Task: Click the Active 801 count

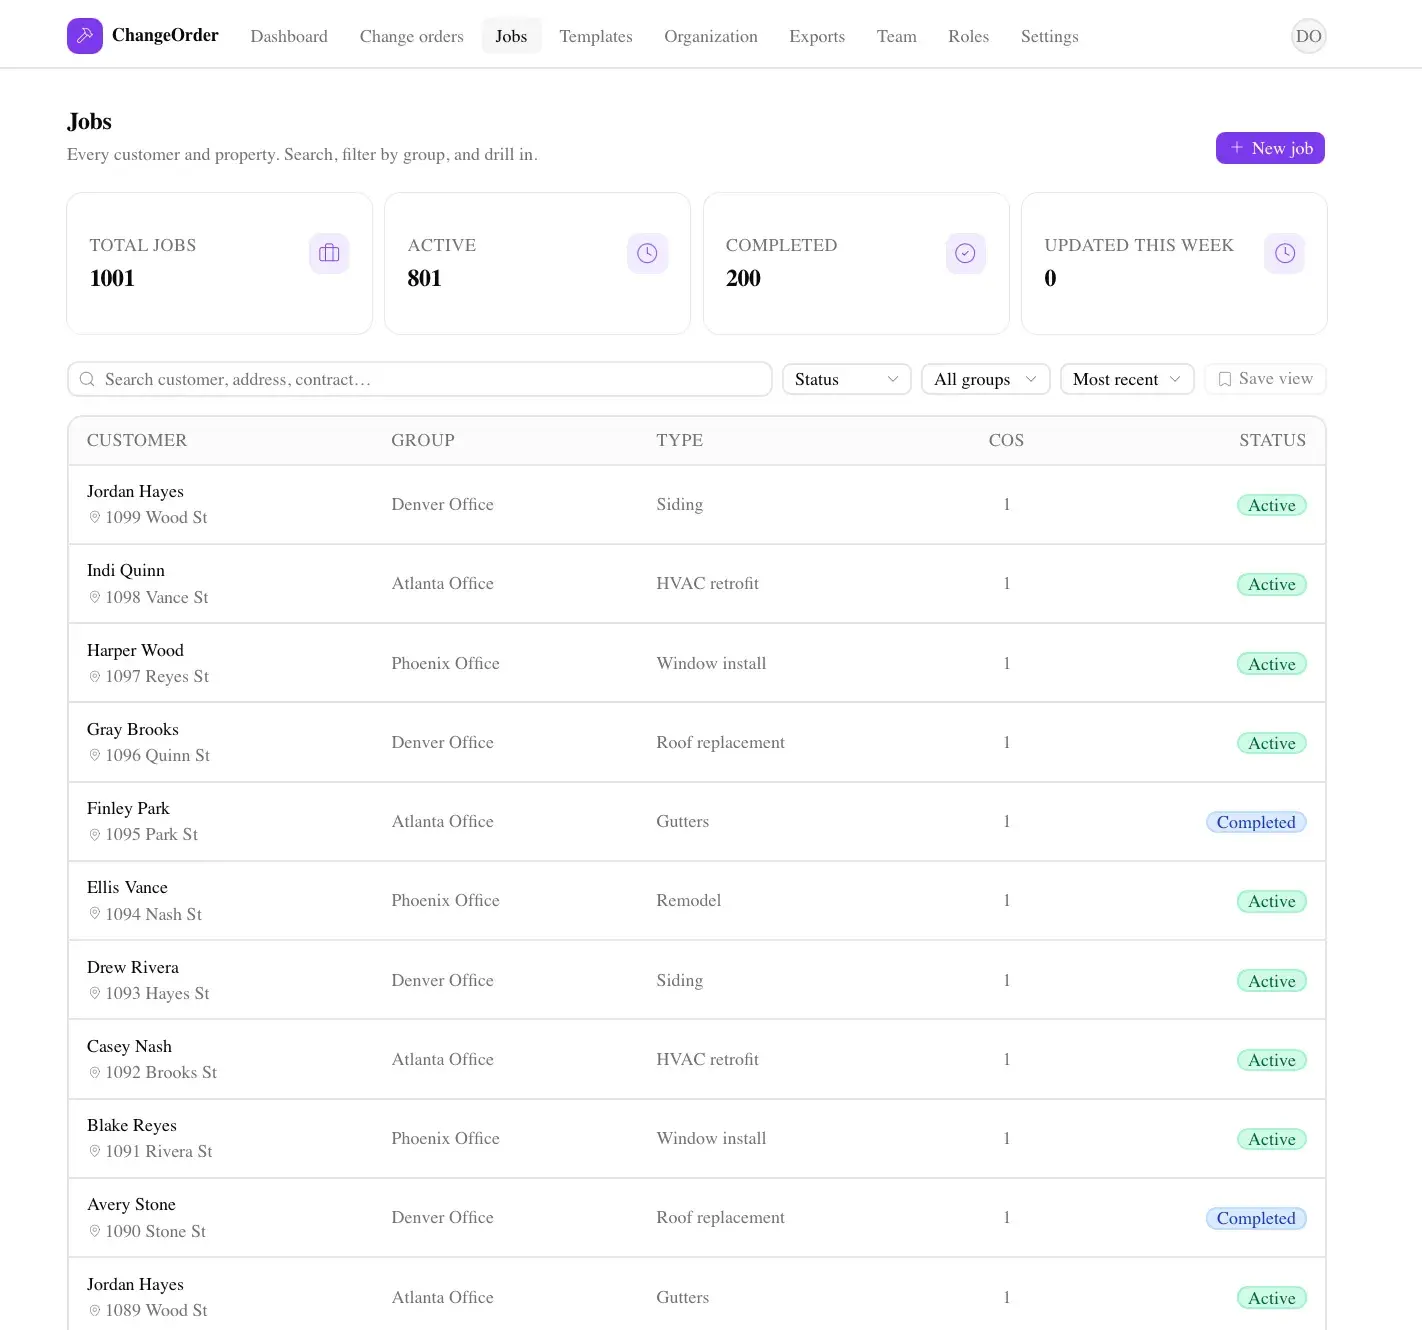Action: 424,278
